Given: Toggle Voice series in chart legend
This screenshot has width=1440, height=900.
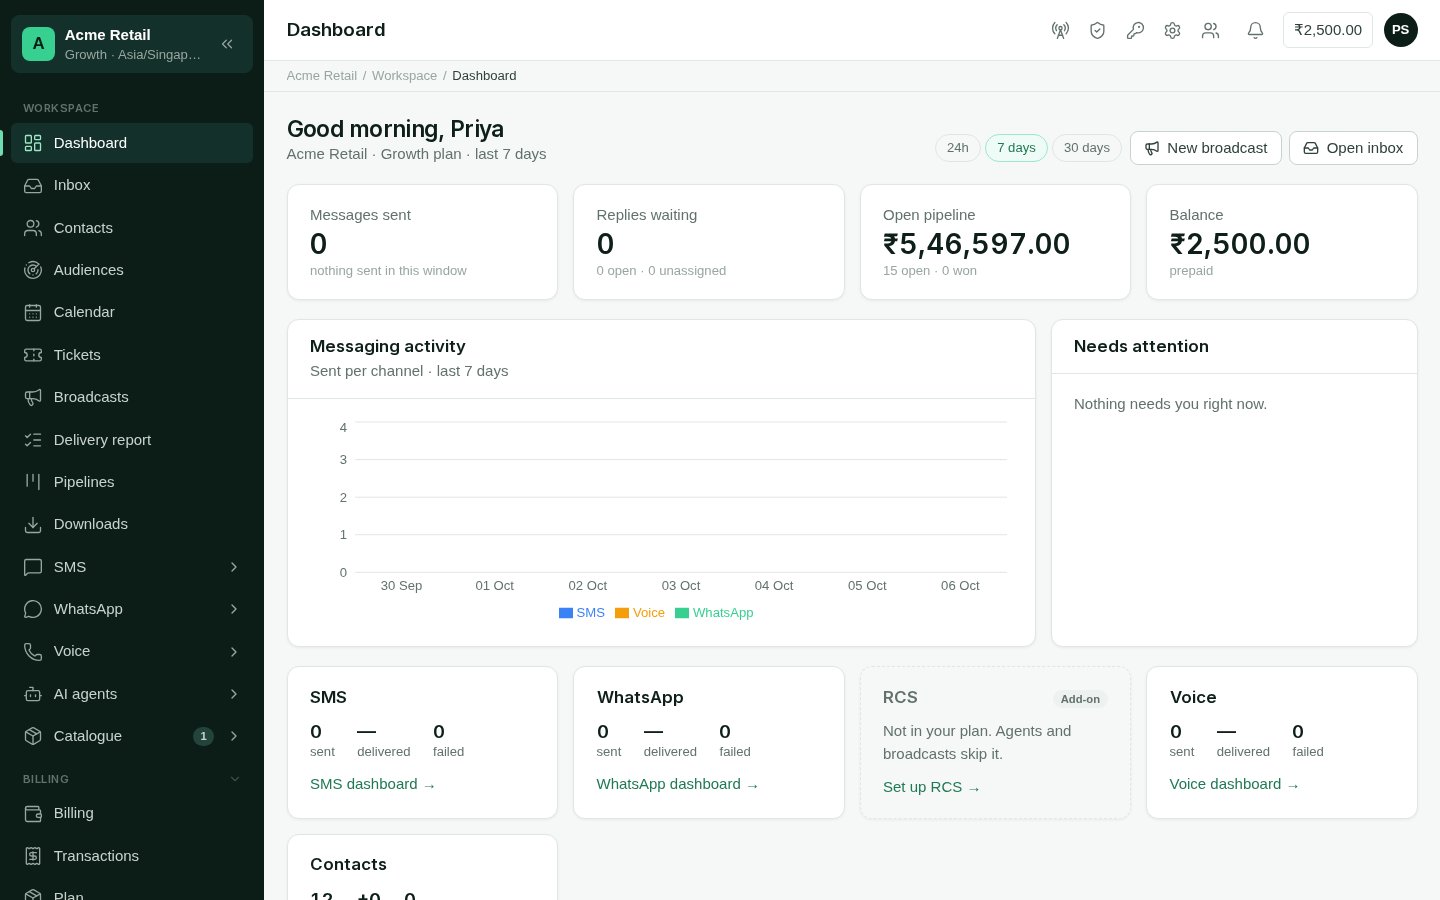Looking at the screenshot, I should (x=640, y=613).
